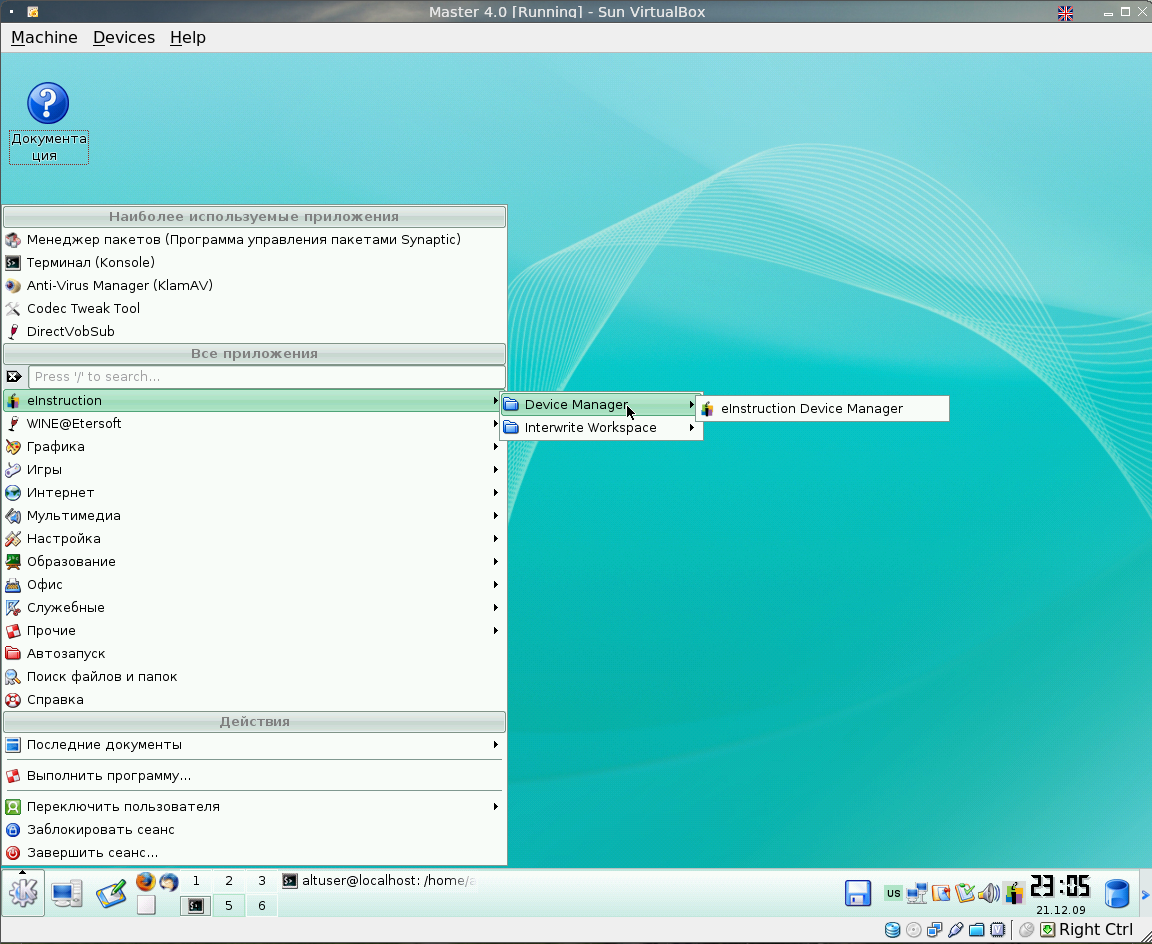The height and width of the screenshot is (944, 1152).
Task: Open the KDE K-menu launcher button
Action: (24, 893)
